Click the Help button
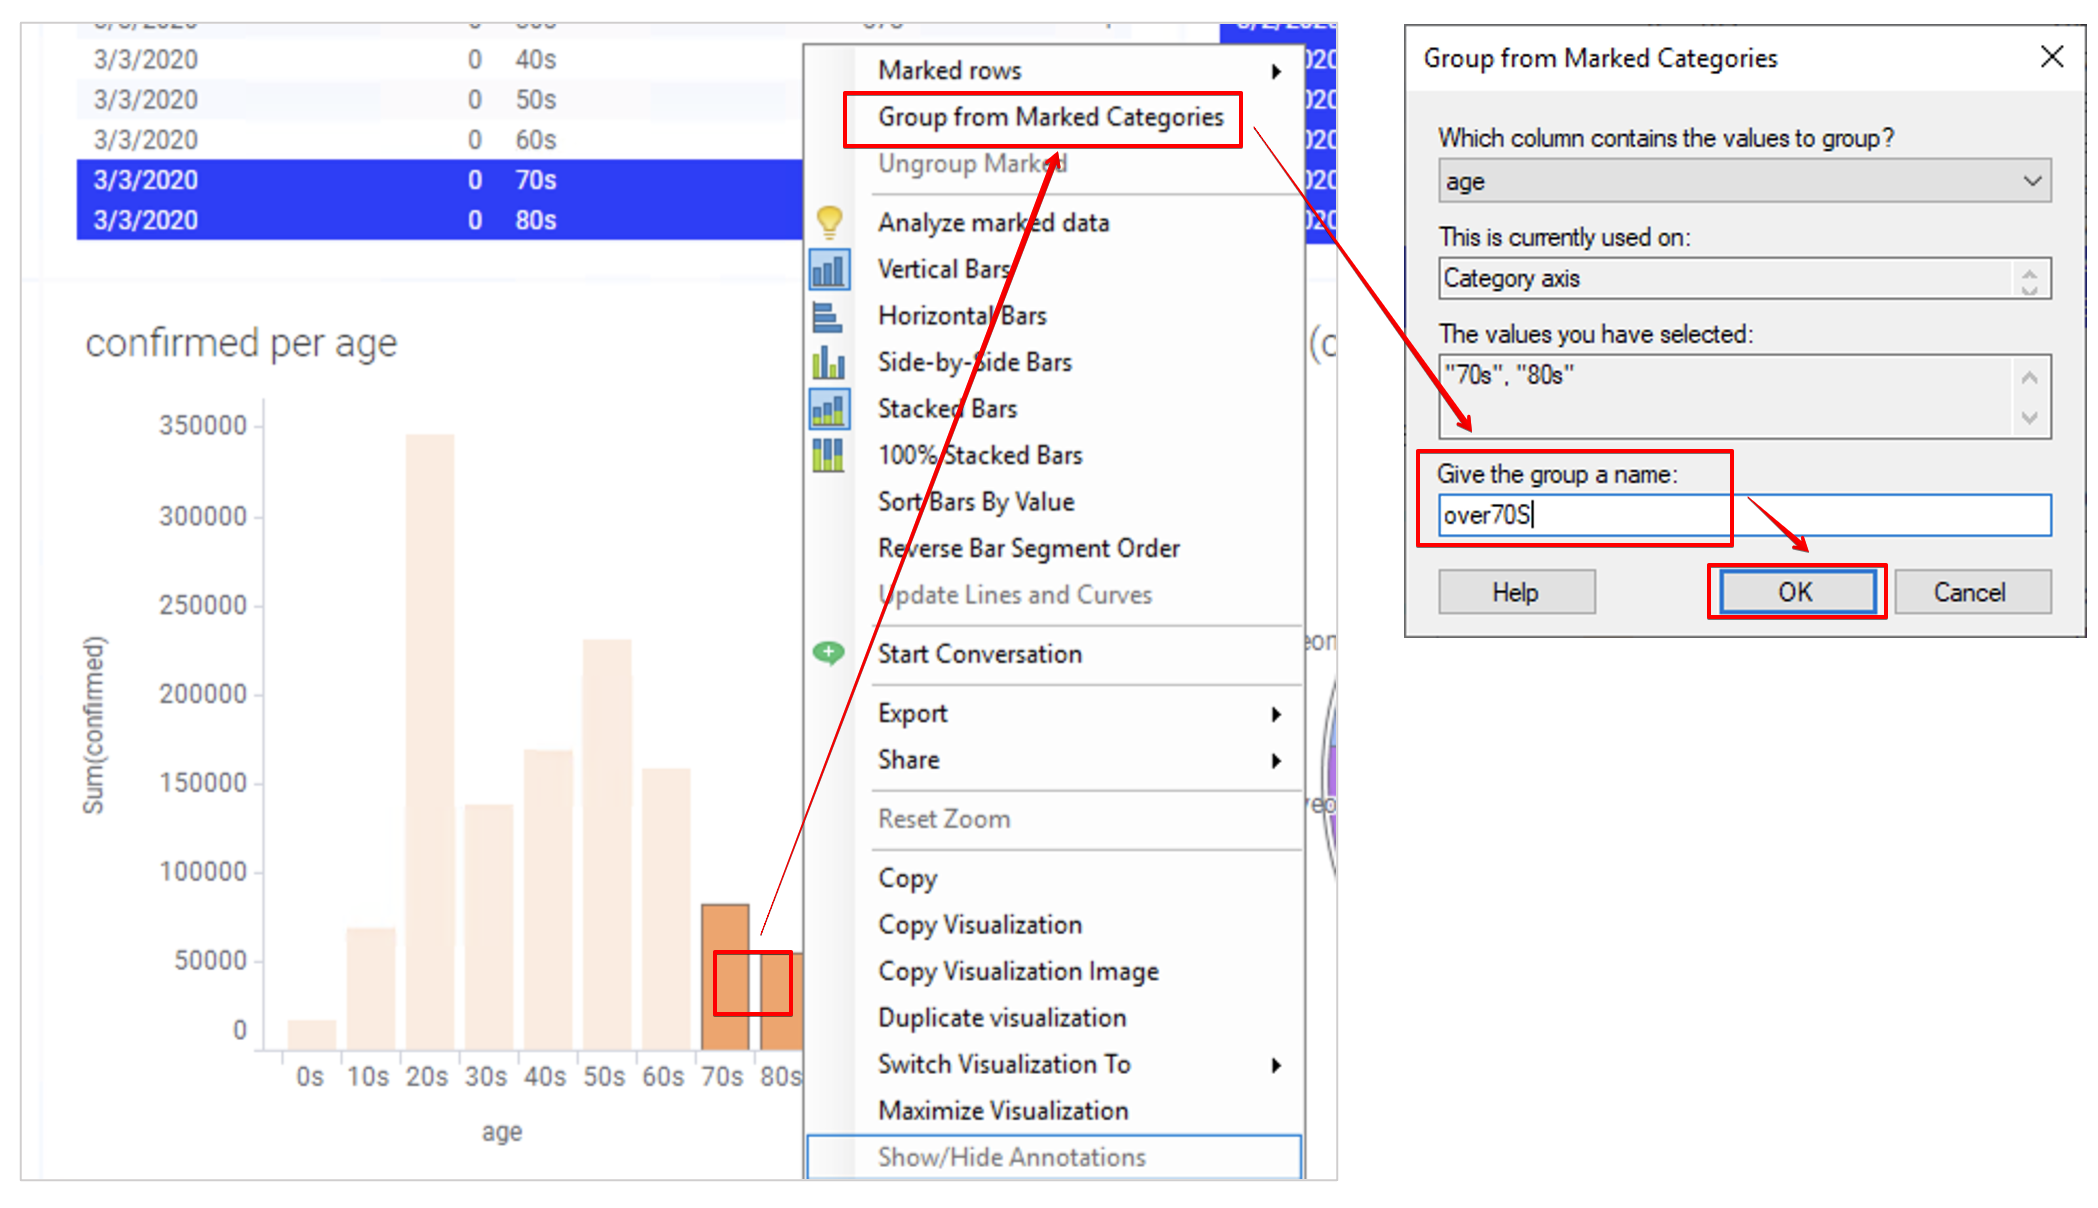Screen dimensions: 2098x1208 click(1516, 592)
